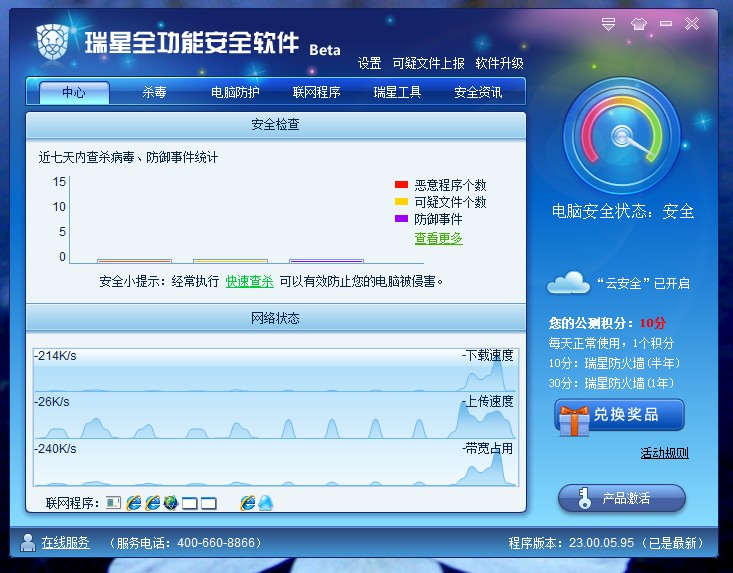Switch to the 电脑防护 tab
Image resolution: width=733 pixels, height=573 pixels.
(x=235, y=92)
